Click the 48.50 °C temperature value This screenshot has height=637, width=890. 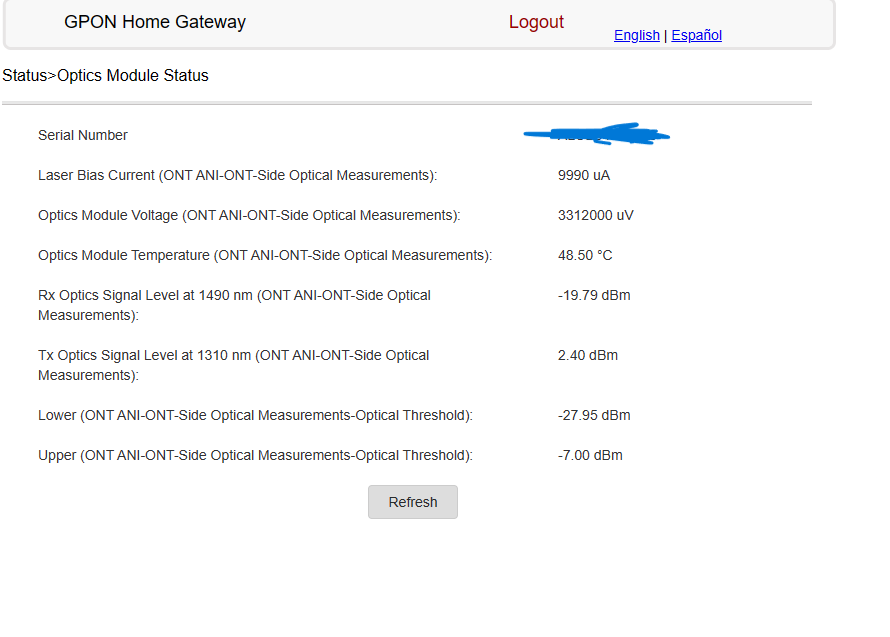coord(585,255)
